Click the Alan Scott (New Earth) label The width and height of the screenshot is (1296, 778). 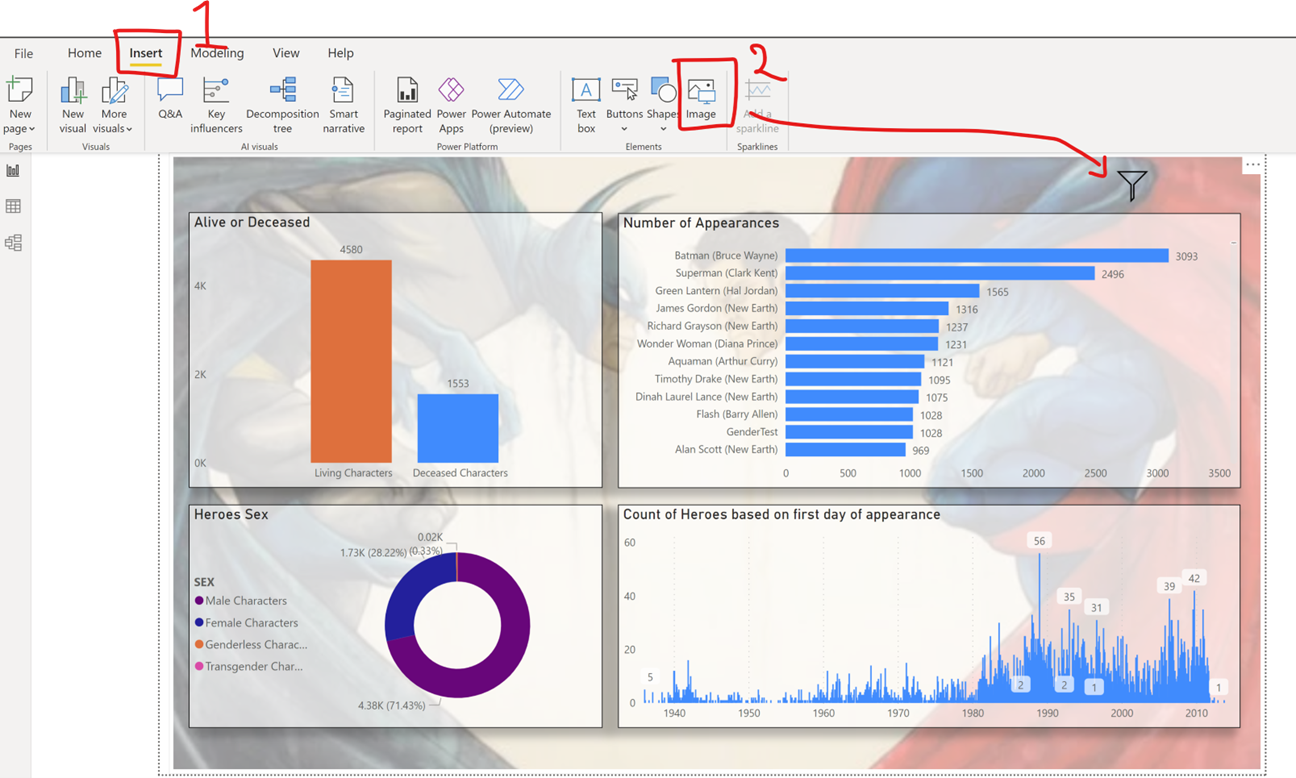click(x=726, y=450)
